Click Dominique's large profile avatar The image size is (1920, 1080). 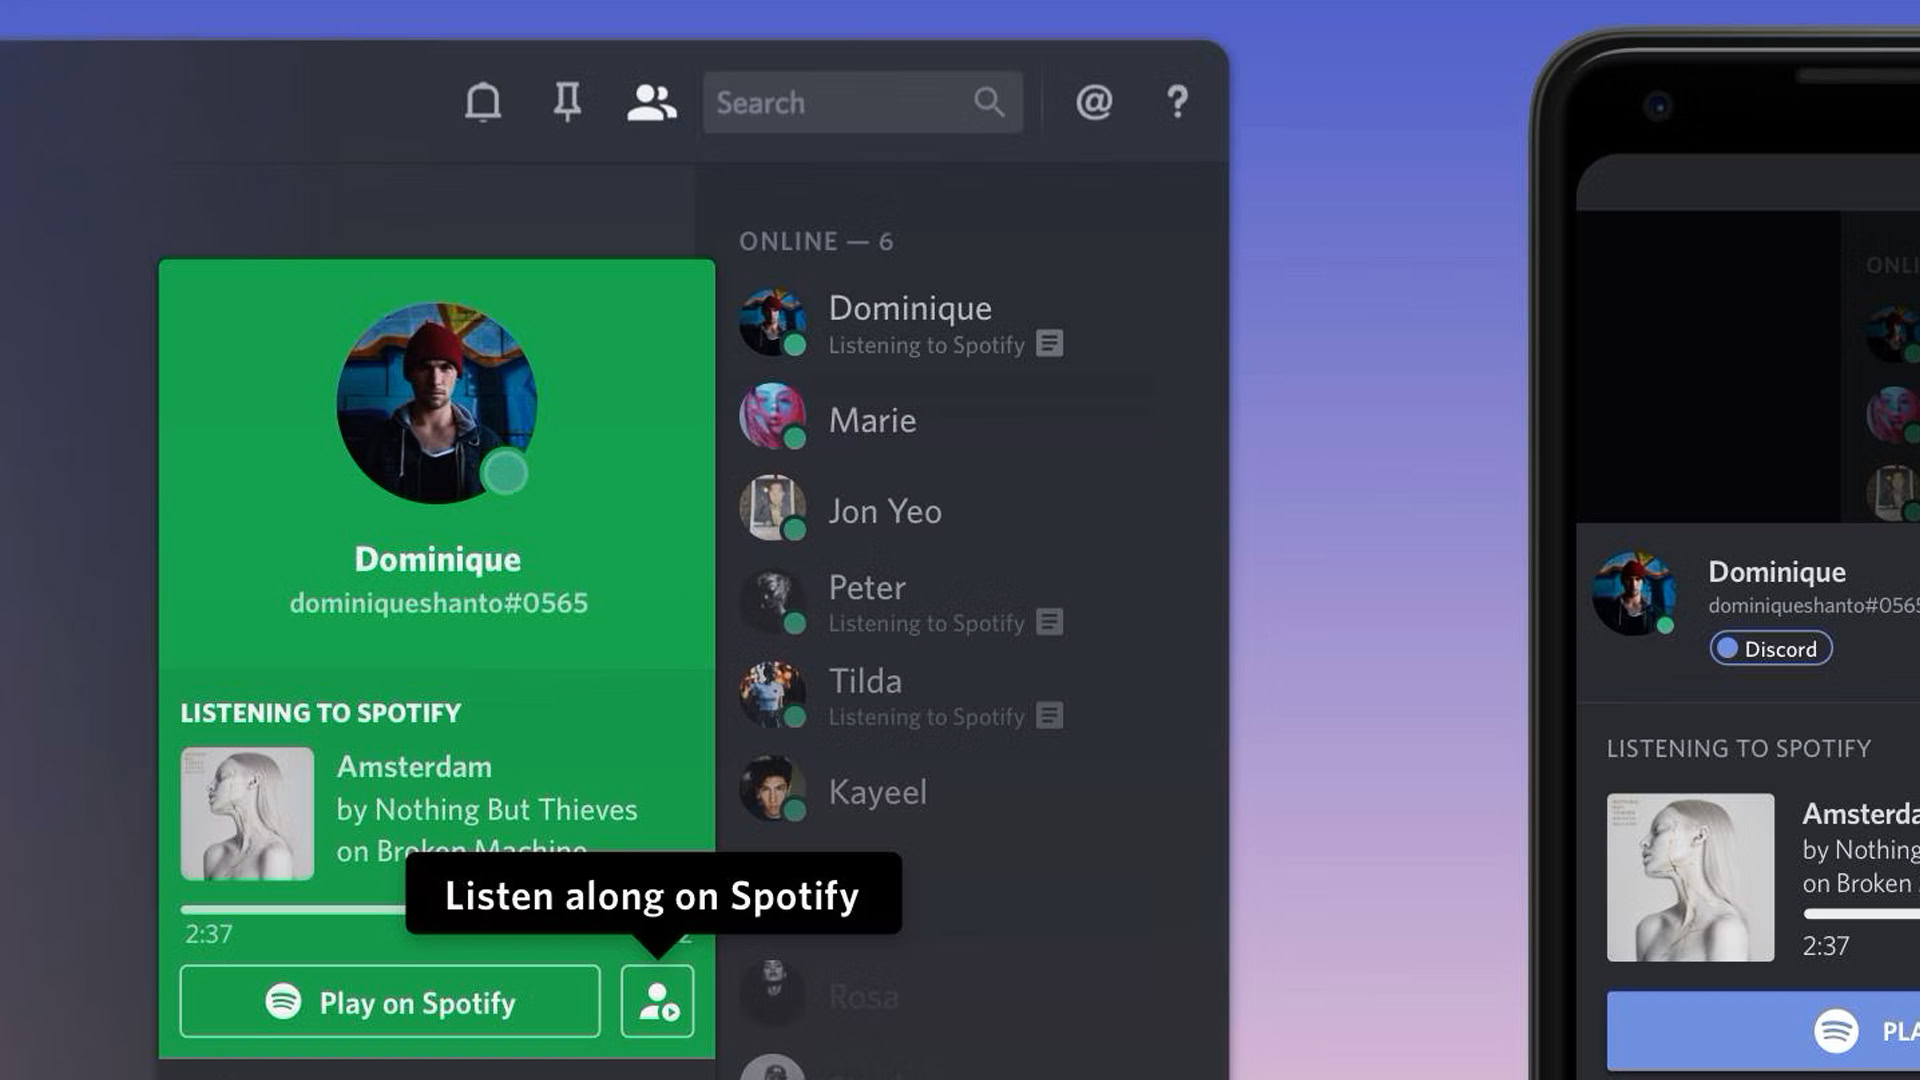point(437,403)
